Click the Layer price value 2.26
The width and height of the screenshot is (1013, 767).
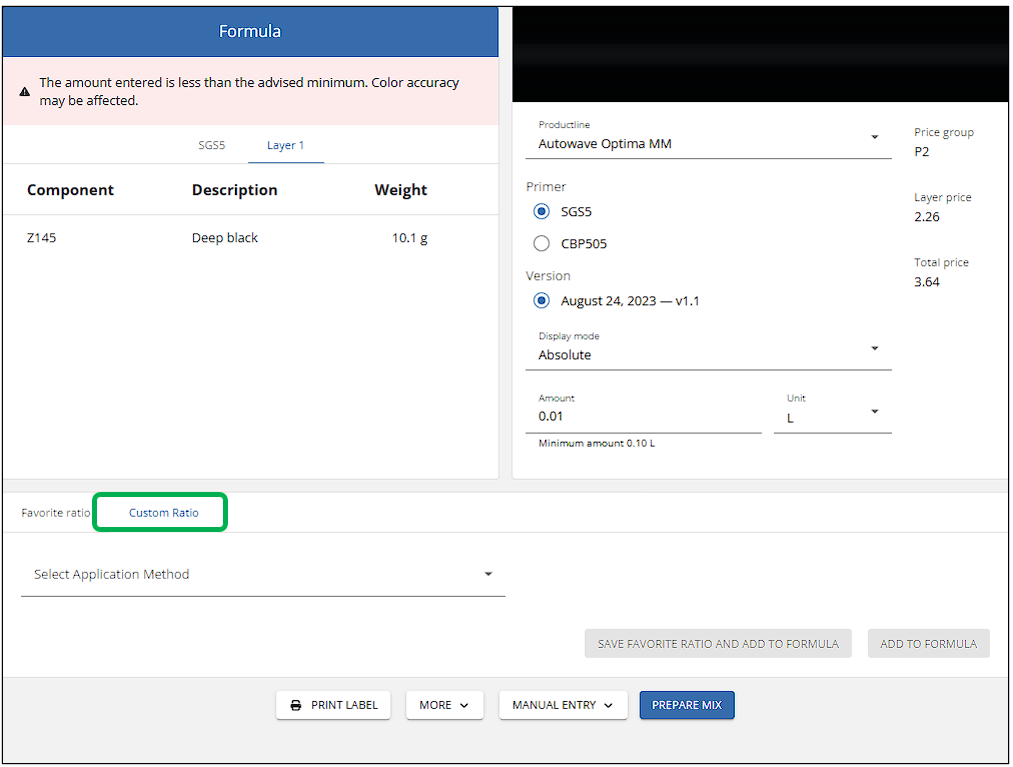click(926, 217)
